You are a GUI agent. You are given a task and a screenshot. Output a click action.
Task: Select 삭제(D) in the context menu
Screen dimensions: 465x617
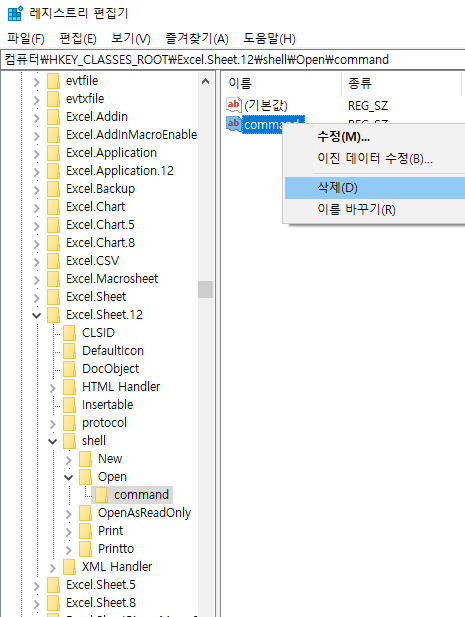[375, 188]
